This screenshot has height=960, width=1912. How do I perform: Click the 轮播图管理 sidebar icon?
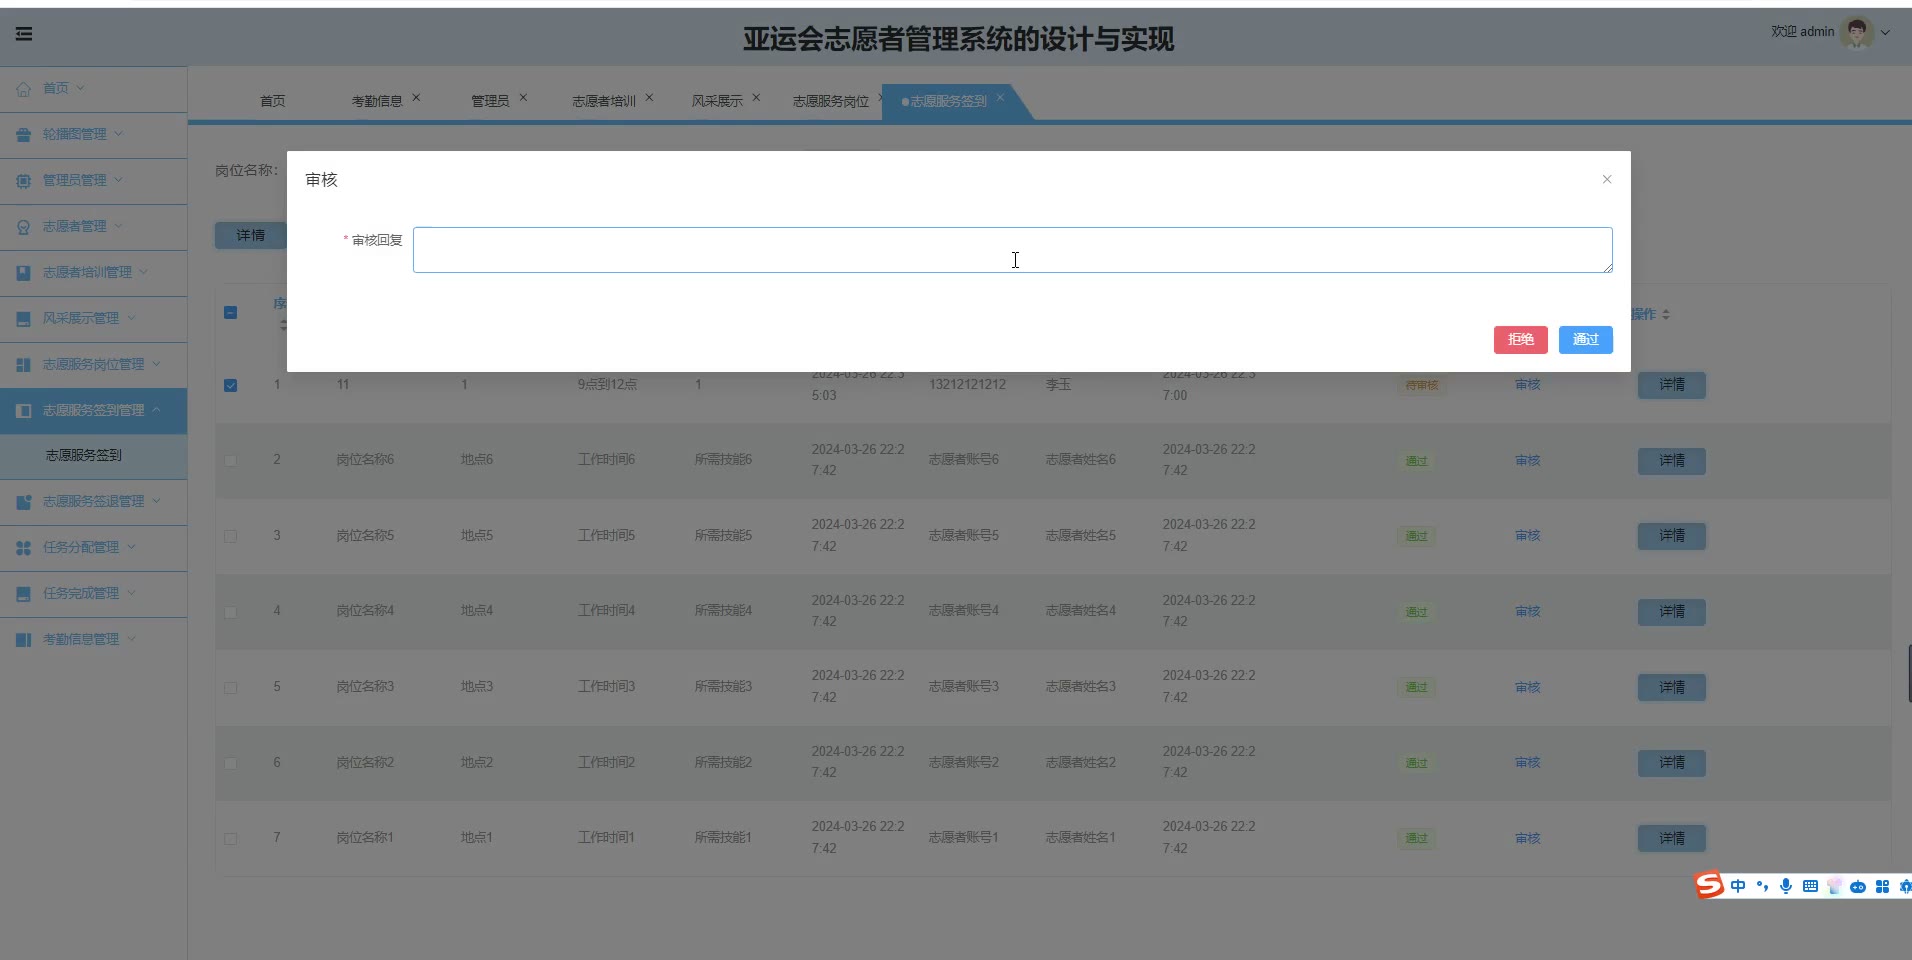[x=24, y=135]
